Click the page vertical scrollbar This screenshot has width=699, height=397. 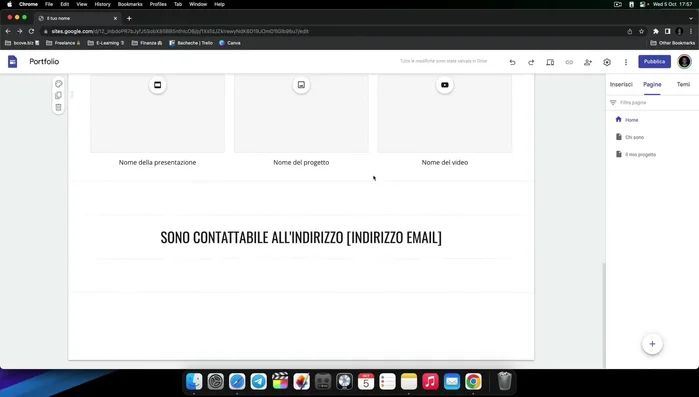coord(604,314)
